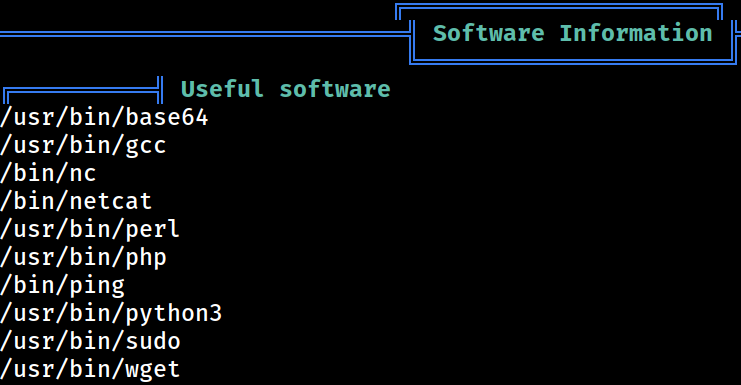Click the Useful software section title

285,89
